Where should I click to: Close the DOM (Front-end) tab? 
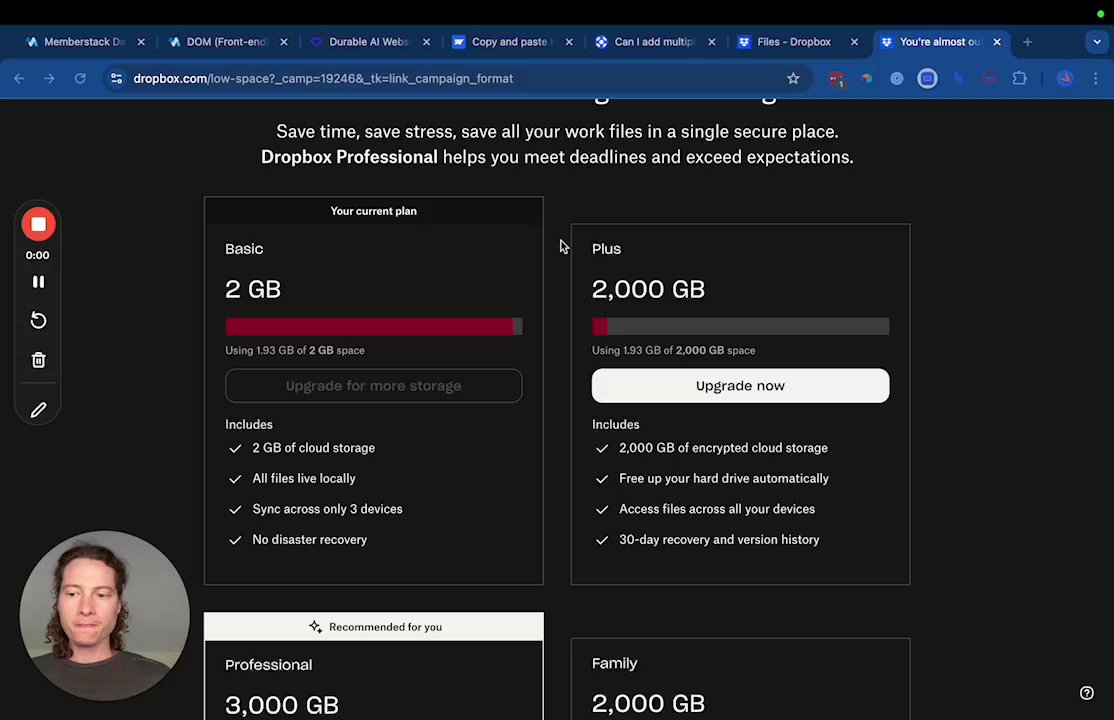(x=283, y=42)
